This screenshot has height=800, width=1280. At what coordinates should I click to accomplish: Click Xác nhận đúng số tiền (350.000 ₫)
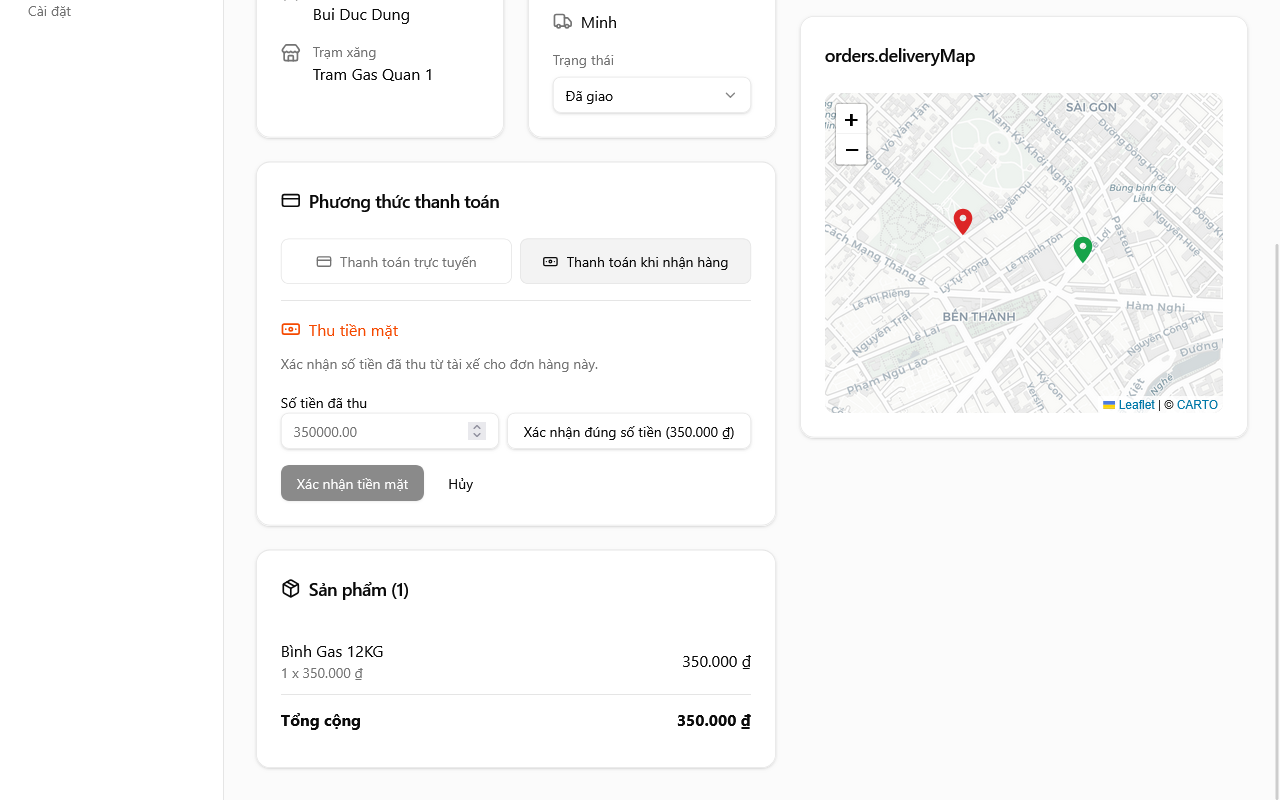coord(628,432)
